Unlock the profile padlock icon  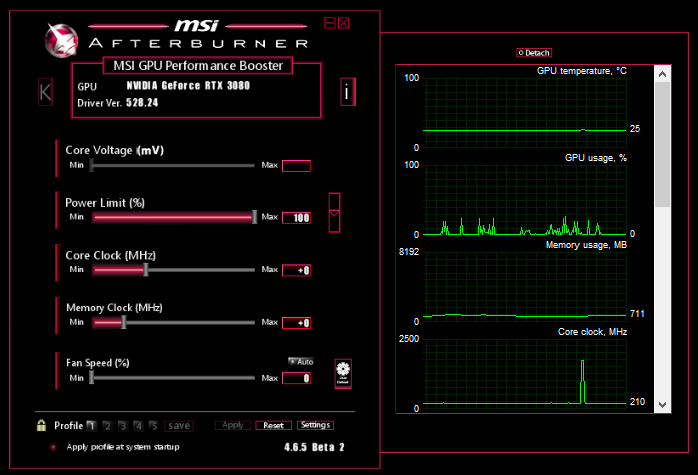click(41, 425)
